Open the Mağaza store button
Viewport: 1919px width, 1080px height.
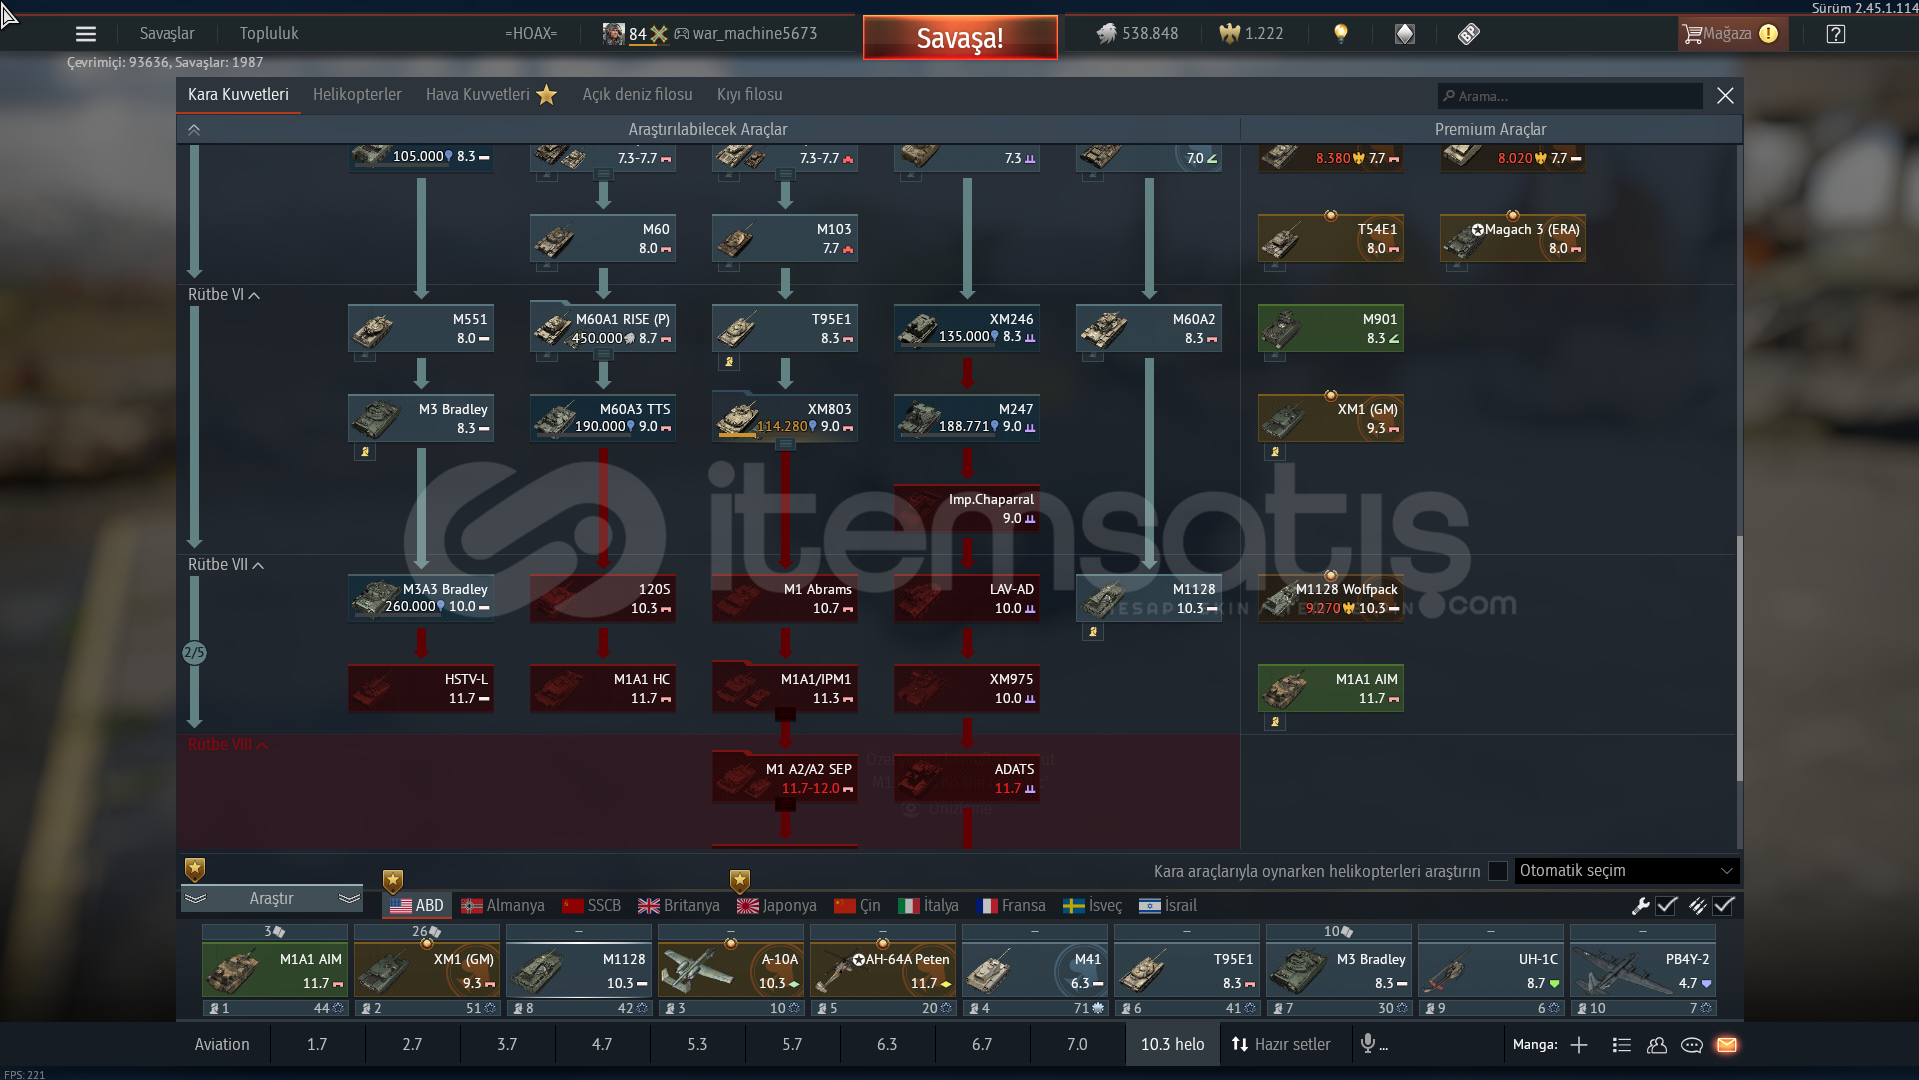(x=1729, y=34)
